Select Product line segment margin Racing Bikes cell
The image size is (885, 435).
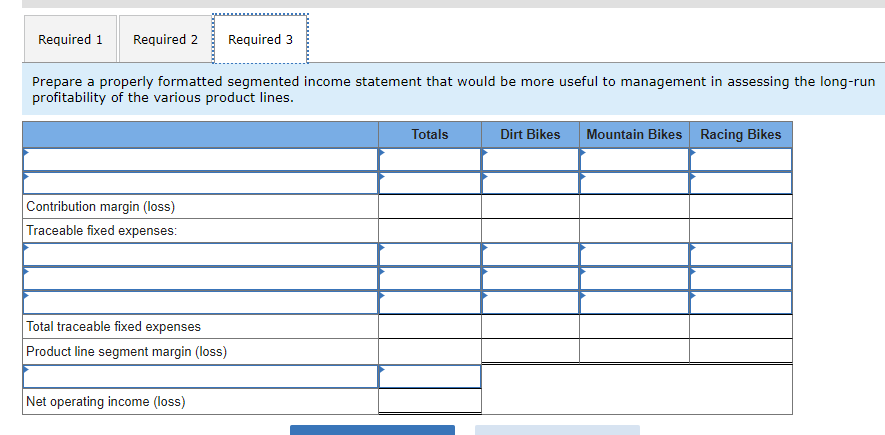(x=741, y=351)
